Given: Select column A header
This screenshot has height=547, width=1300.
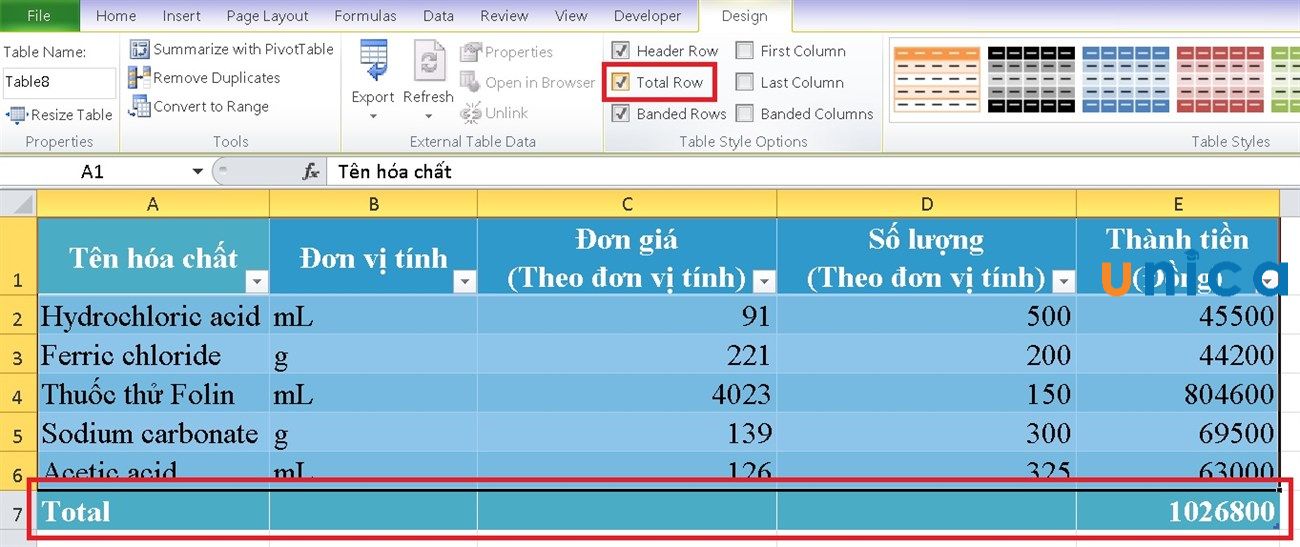Looking at the screenshot, I should 153,204.
